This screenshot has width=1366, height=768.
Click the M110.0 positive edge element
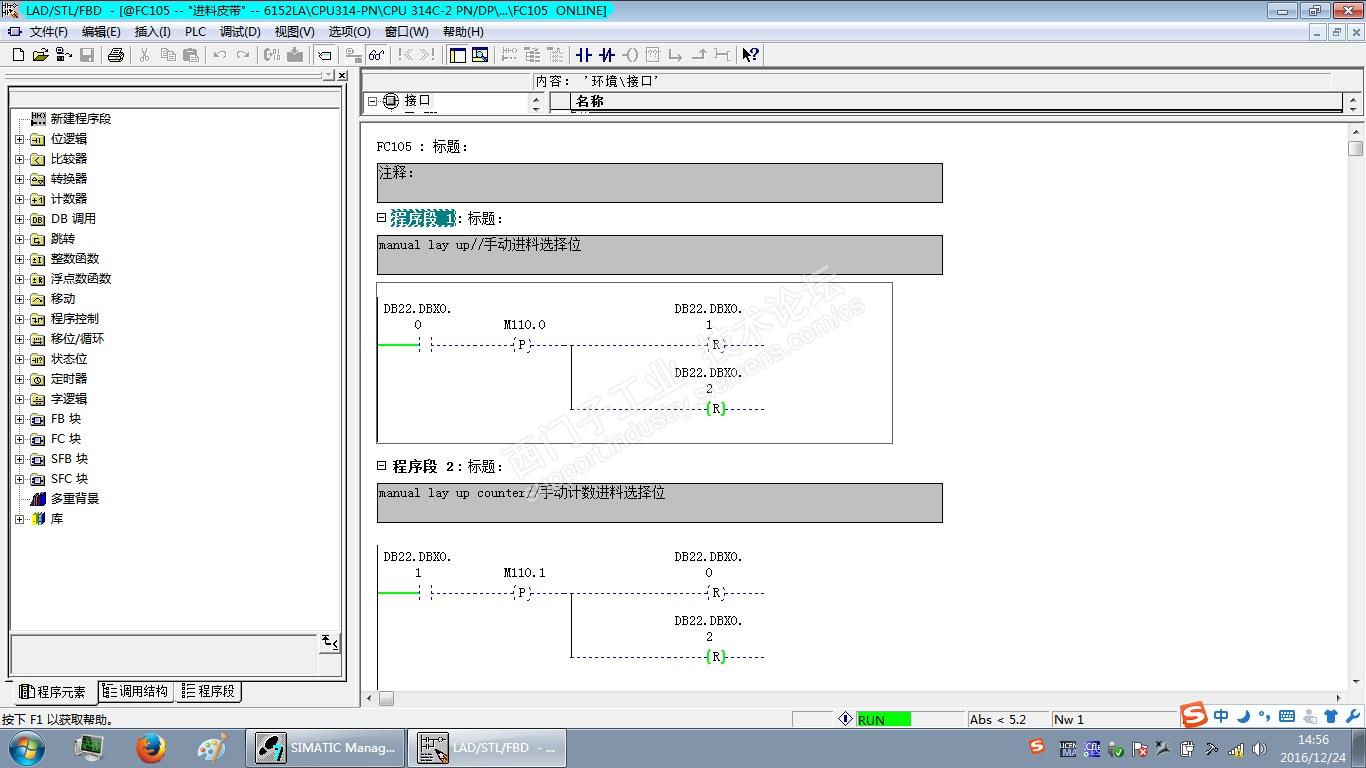[520, 345]
